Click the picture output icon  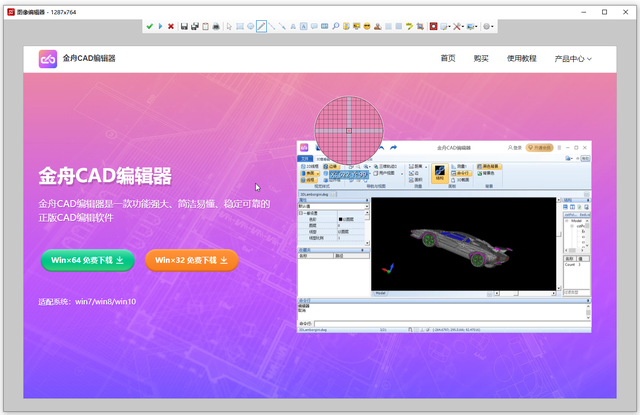tap(471, 27)
